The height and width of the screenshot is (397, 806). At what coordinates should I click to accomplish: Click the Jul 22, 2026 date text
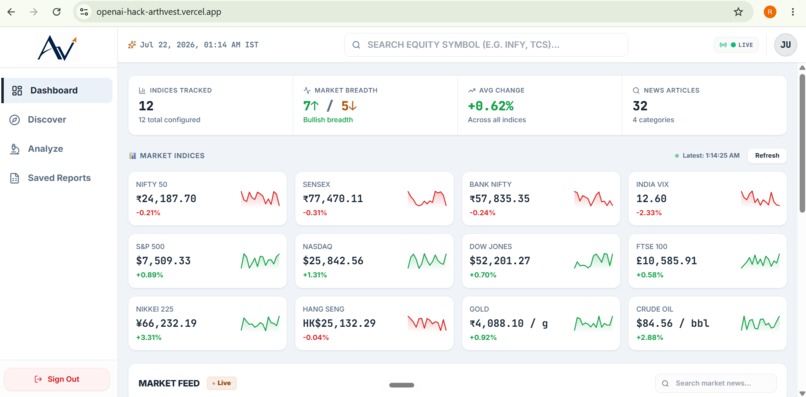(199, 45)
